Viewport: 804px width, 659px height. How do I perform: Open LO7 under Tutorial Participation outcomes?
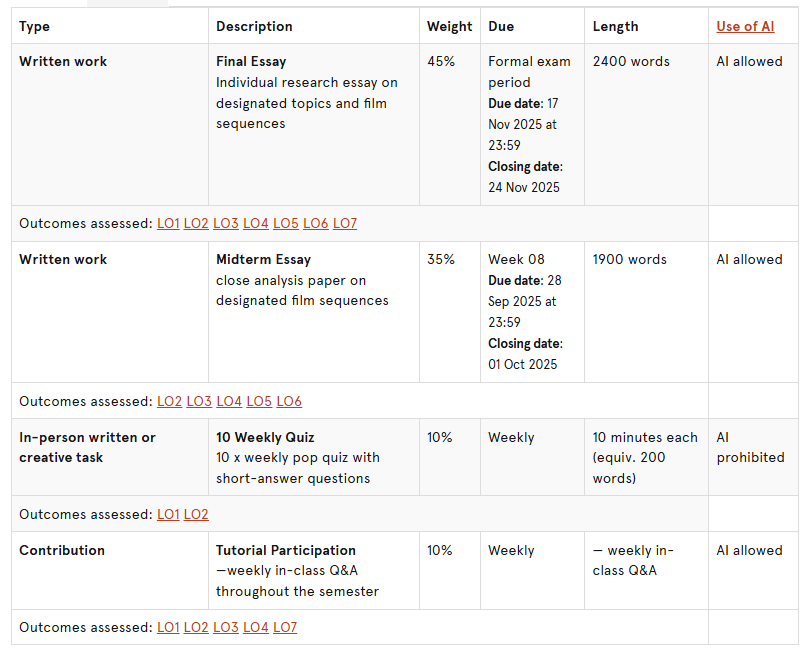(x=285, y=627)
